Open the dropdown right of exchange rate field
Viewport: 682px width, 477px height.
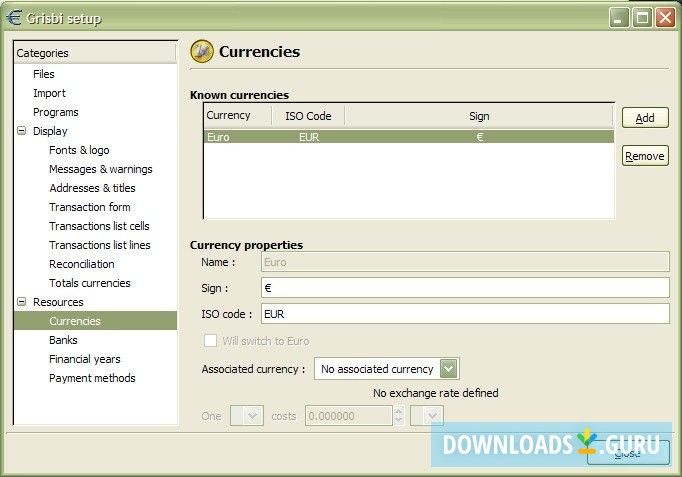pos(427,416)
